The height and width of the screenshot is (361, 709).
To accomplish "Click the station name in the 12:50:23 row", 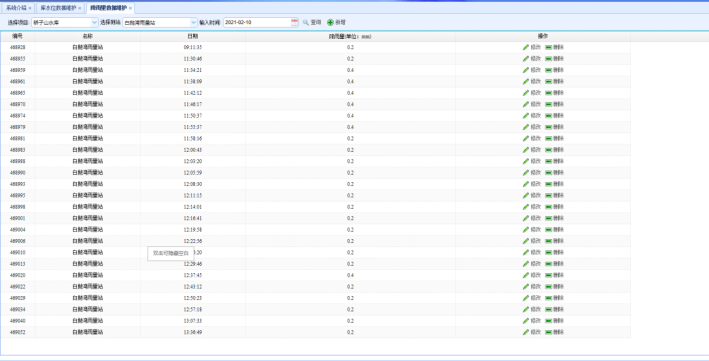I will click(x=88, y=298).
